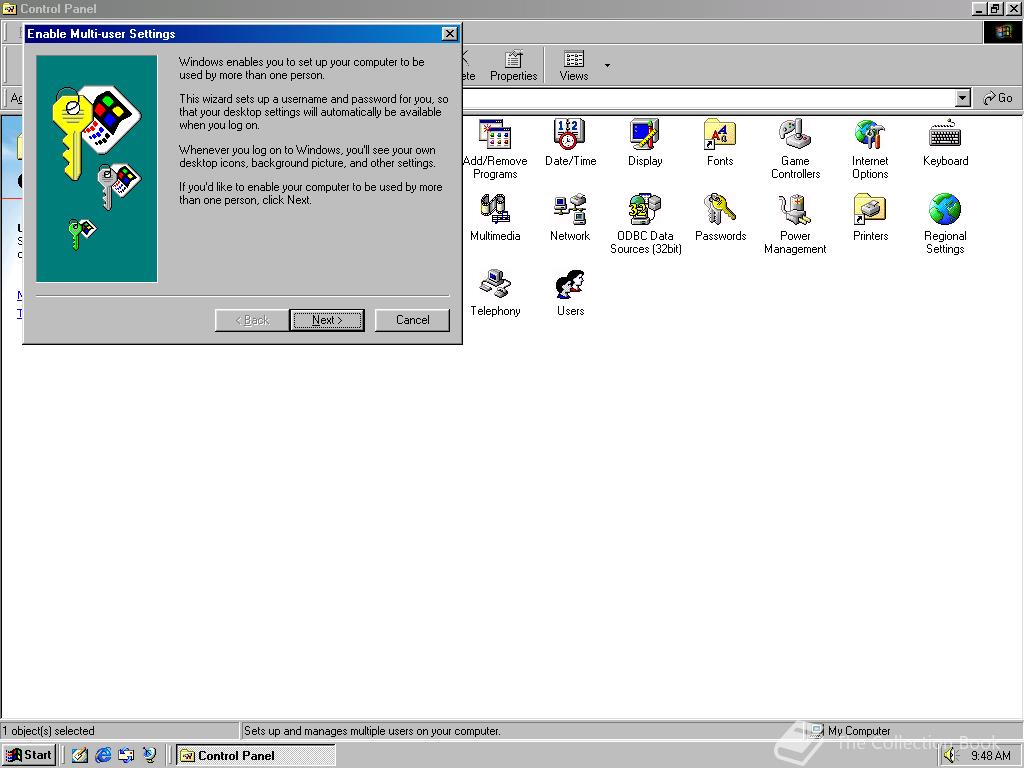1024x768 pixels.
Task: Open the Add/Remove Programs icon
Action: click(x=495, y=149)
